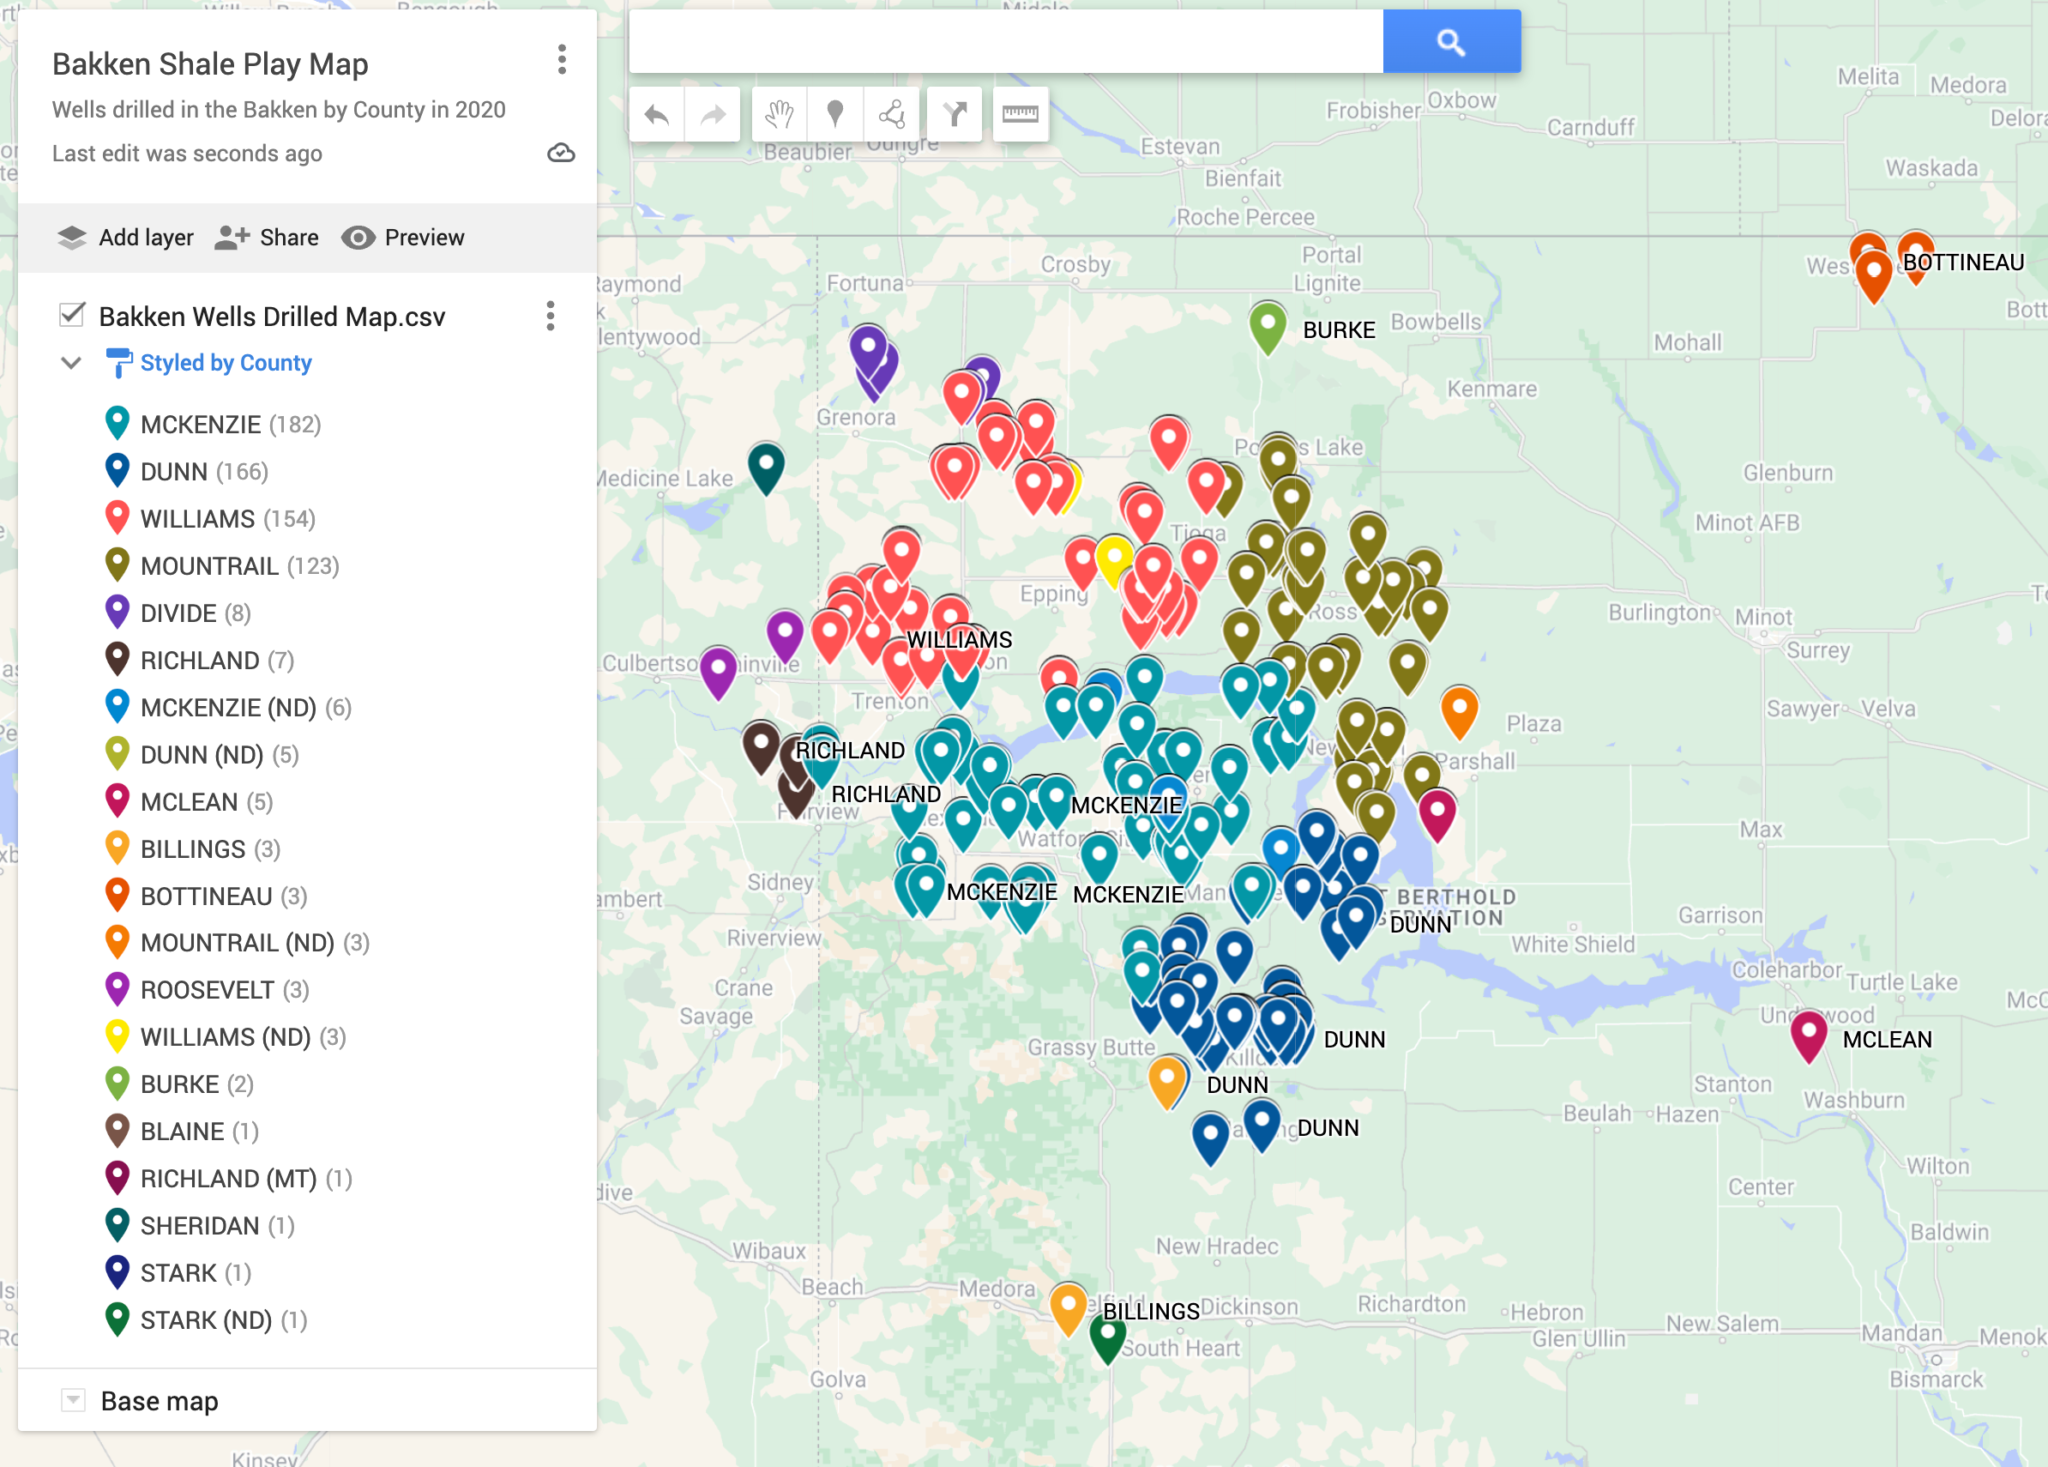Open the Add directions tool
This screenshot has width=2048, height=1467.
click(956, 114)
